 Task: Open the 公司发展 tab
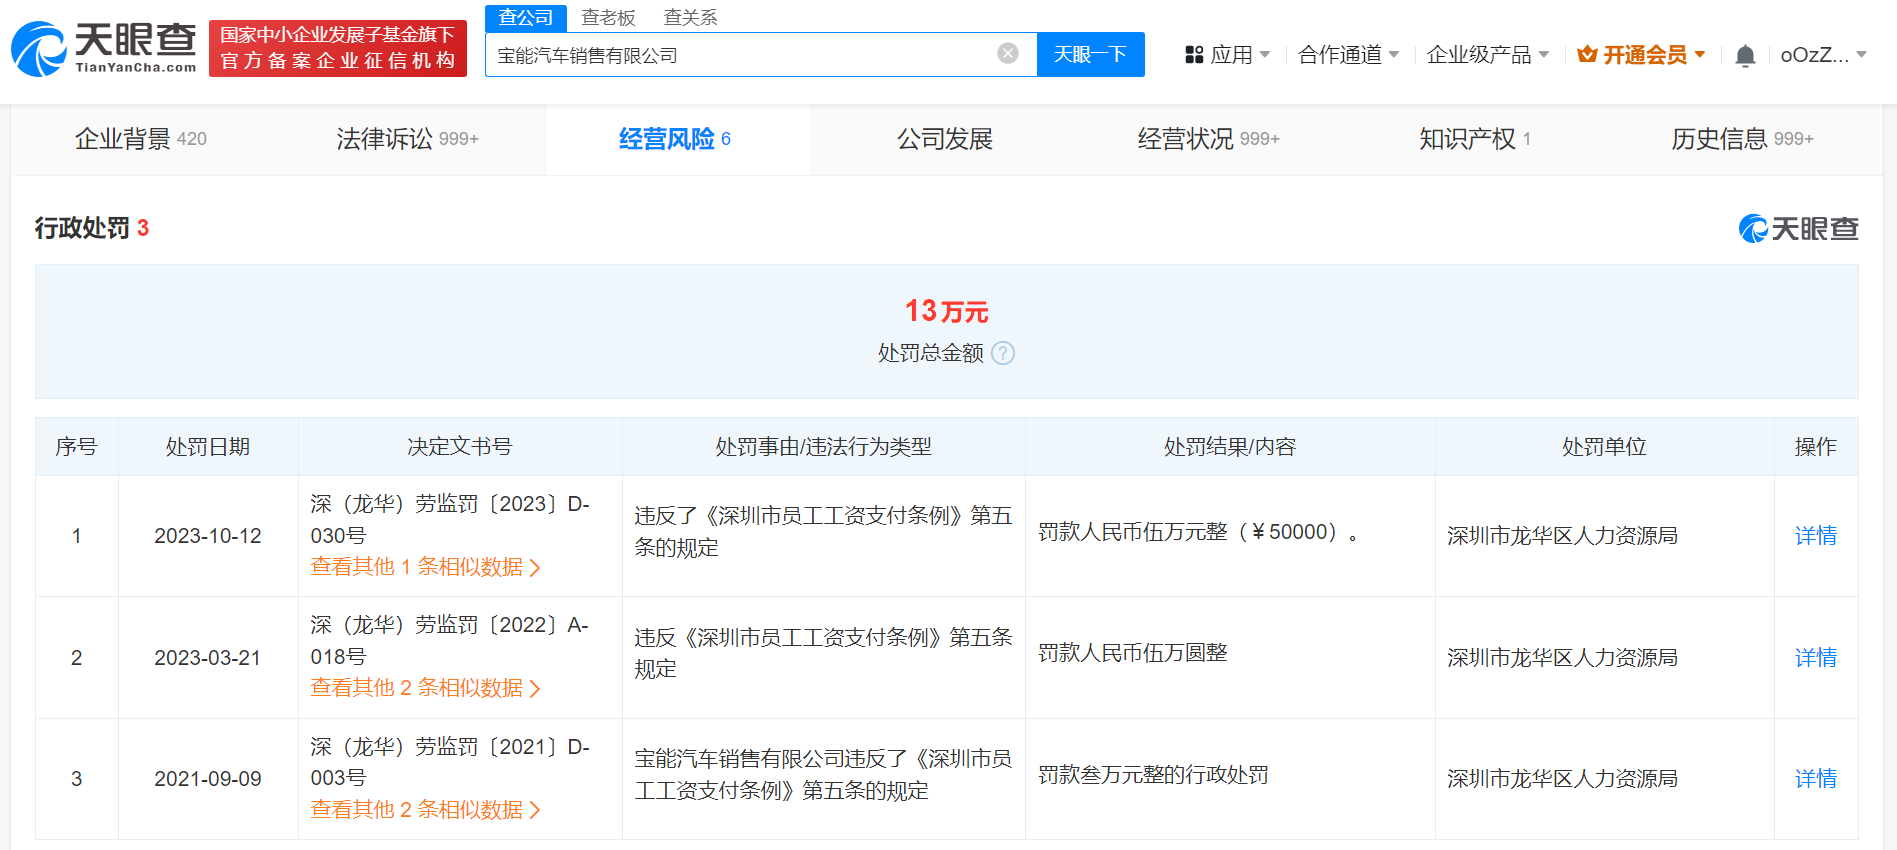pos(945,139)
